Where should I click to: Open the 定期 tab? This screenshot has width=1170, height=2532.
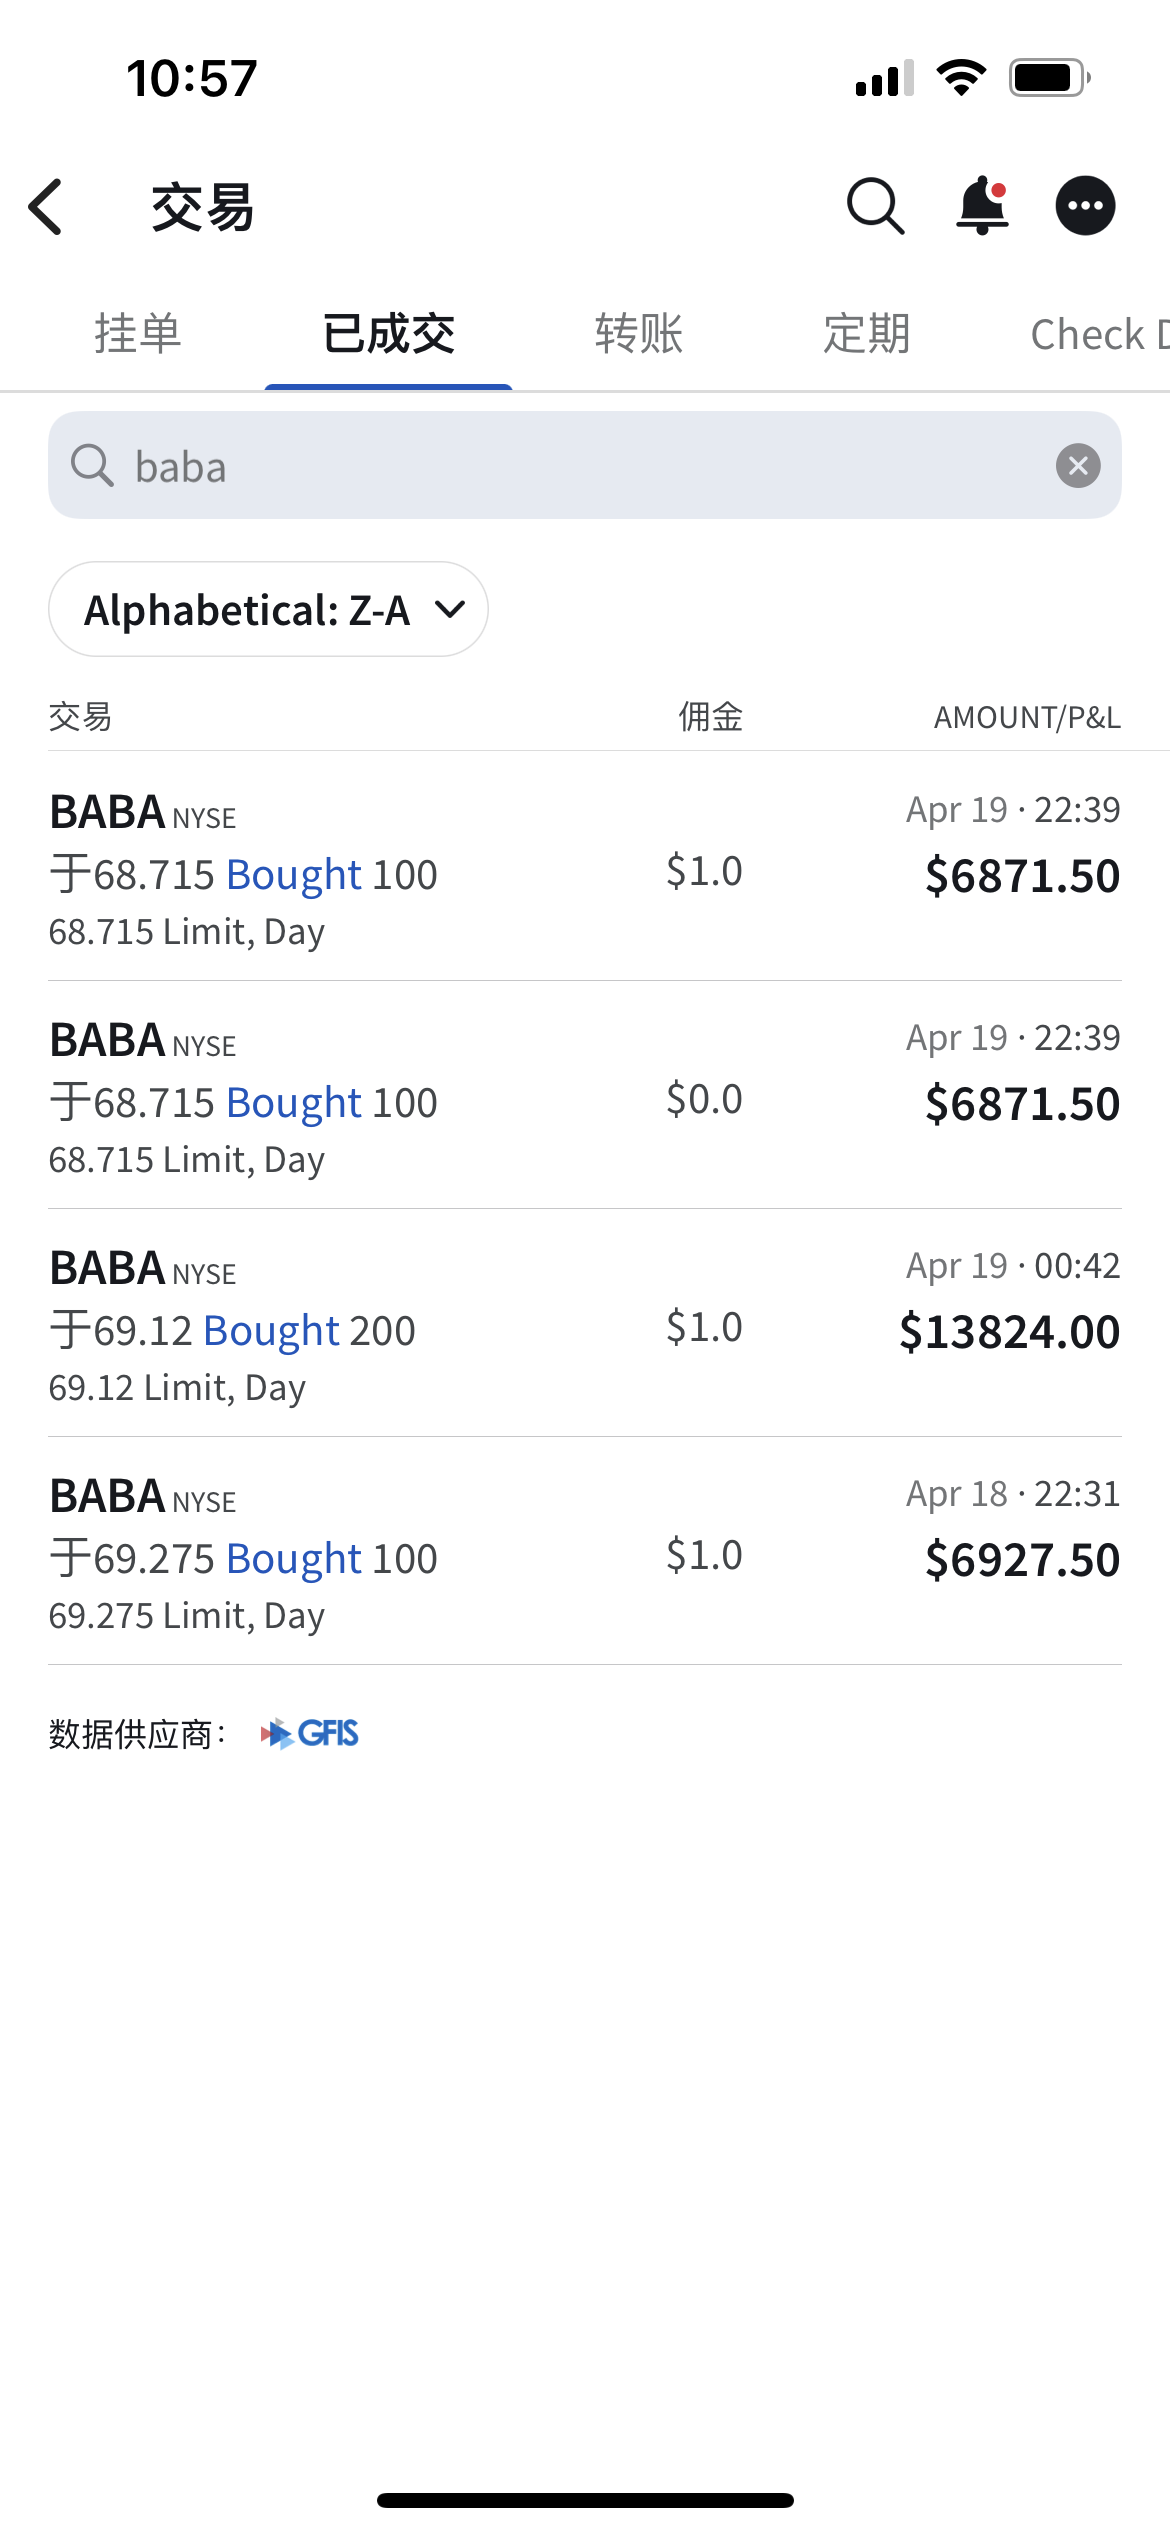(866, 334)
